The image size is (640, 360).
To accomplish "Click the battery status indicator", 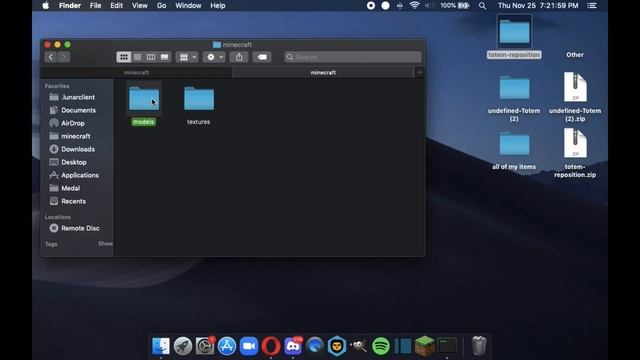I will click(455, 6).
